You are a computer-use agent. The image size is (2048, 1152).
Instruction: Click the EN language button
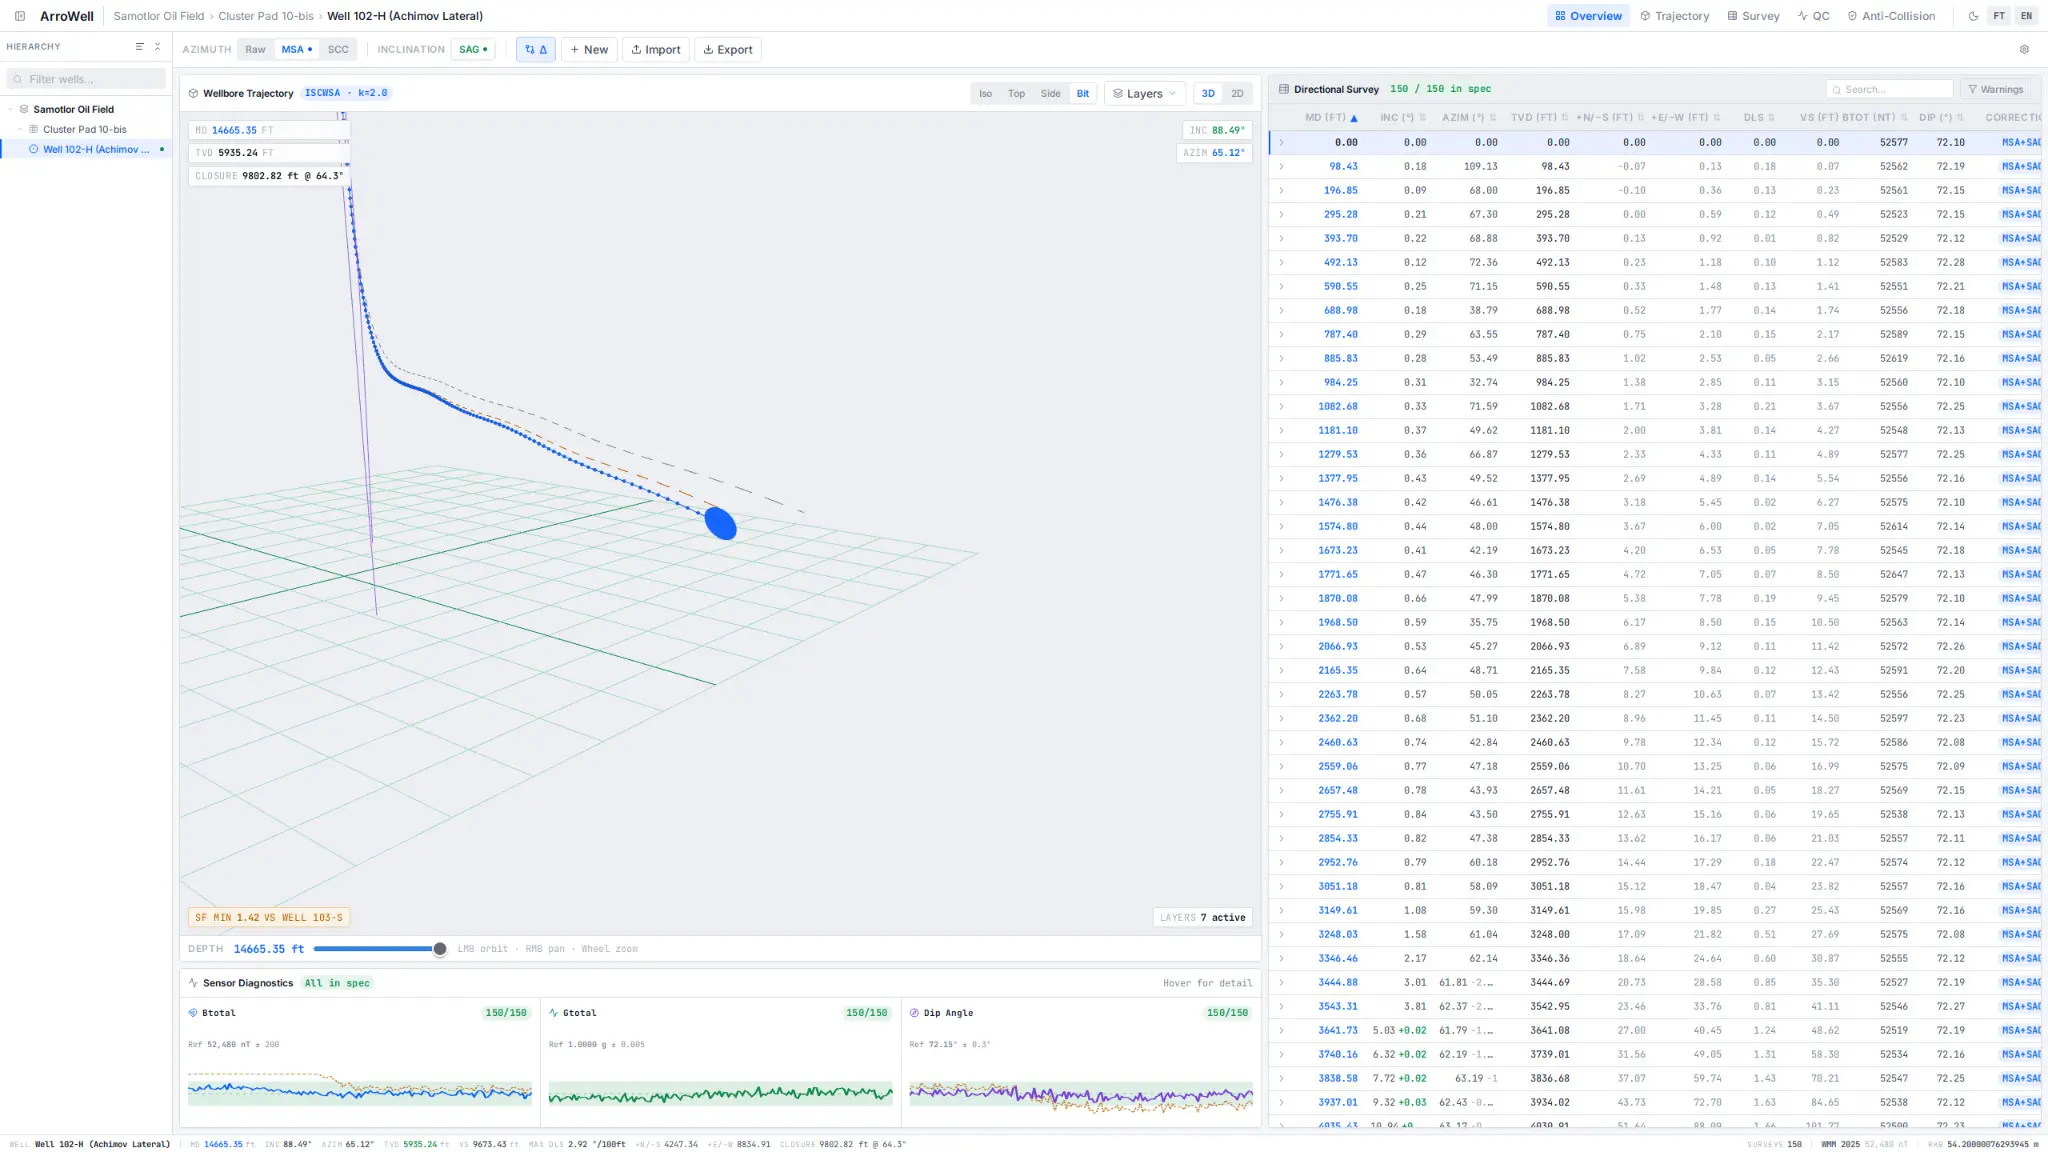pyautogui.click(x=2026, y=16)
